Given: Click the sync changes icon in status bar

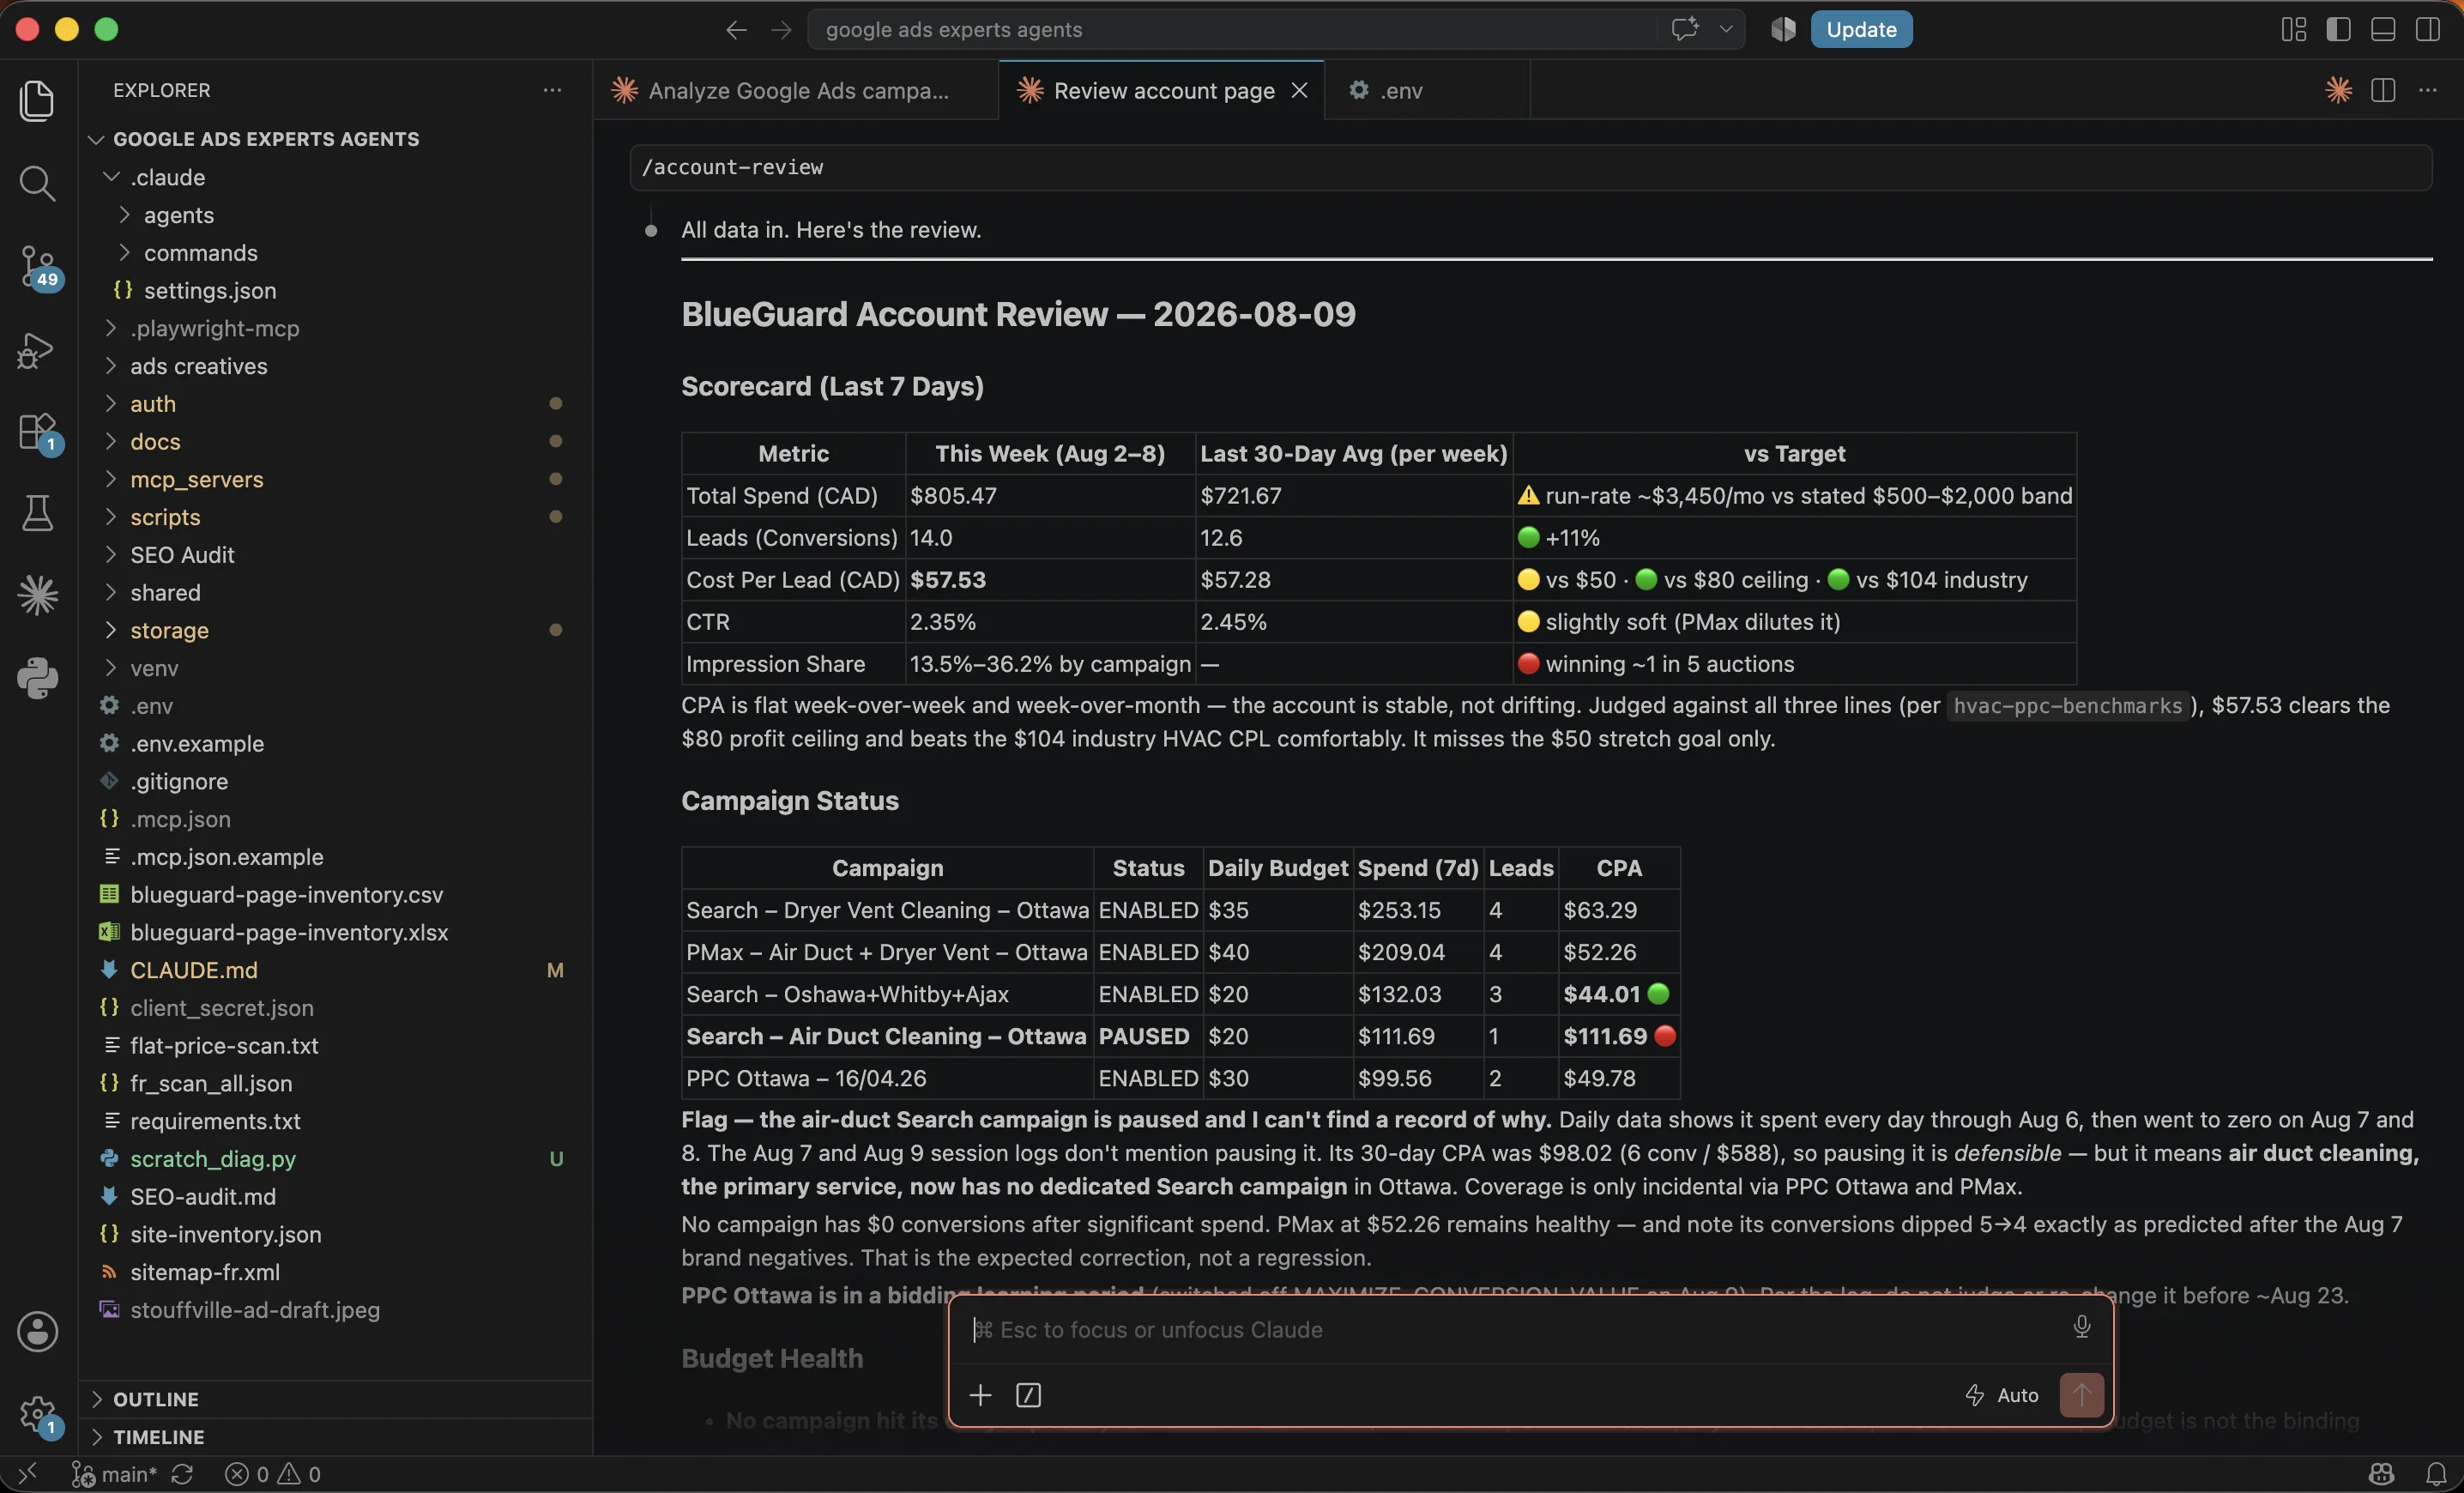Looking at the screenshot, I should [182, 1474].
